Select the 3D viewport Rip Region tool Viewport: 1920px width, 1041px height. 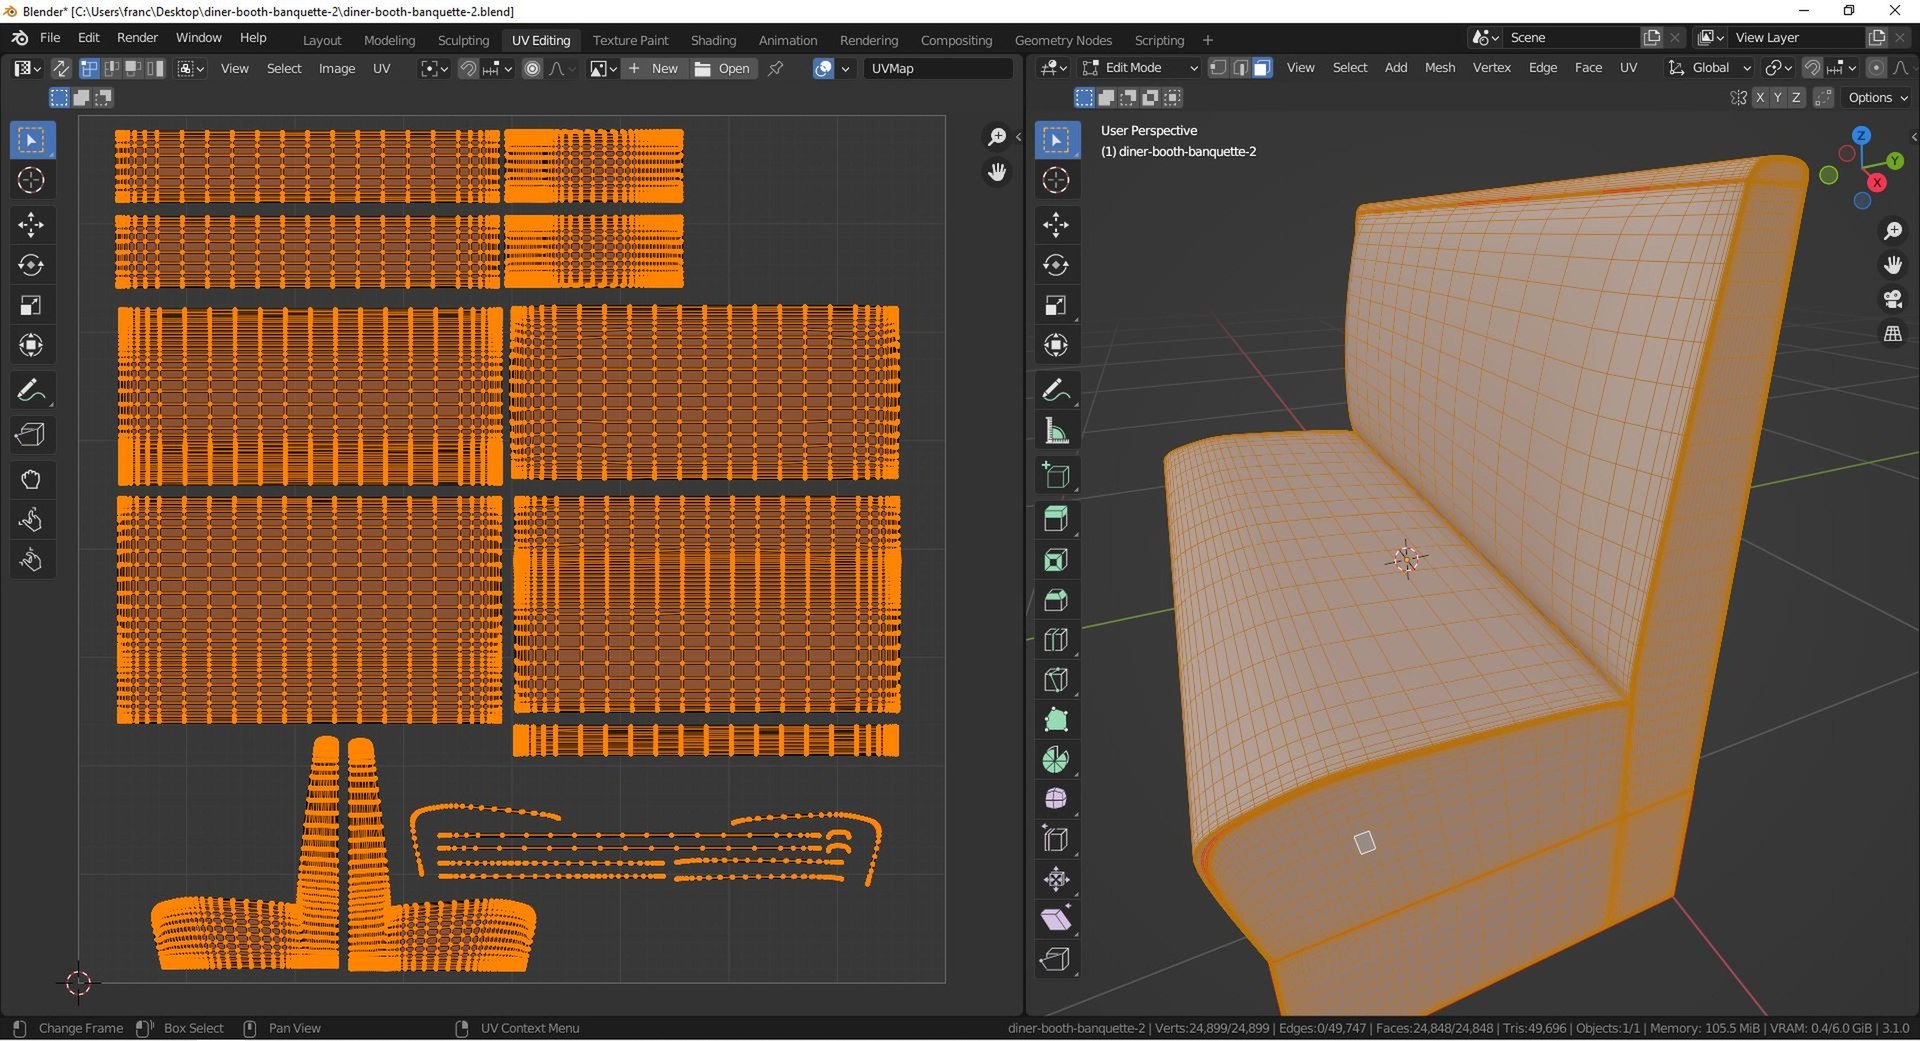coord(1056,959)
